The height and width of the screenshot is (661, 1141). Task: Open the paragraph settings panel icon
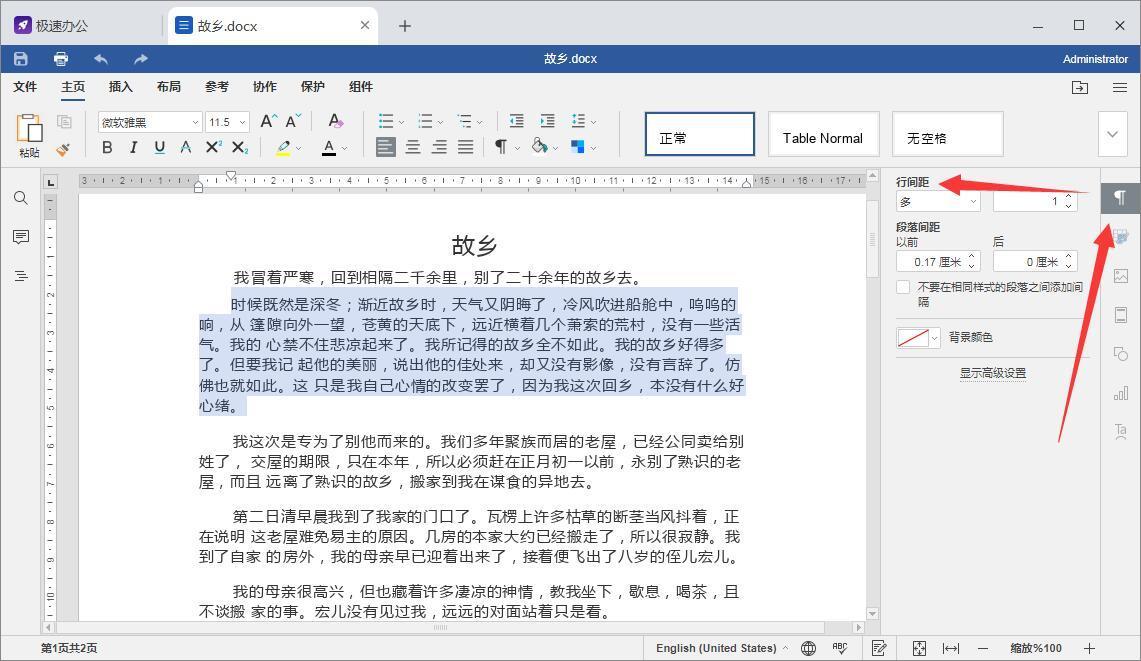pyautogui.click(x=1119, y=198)
